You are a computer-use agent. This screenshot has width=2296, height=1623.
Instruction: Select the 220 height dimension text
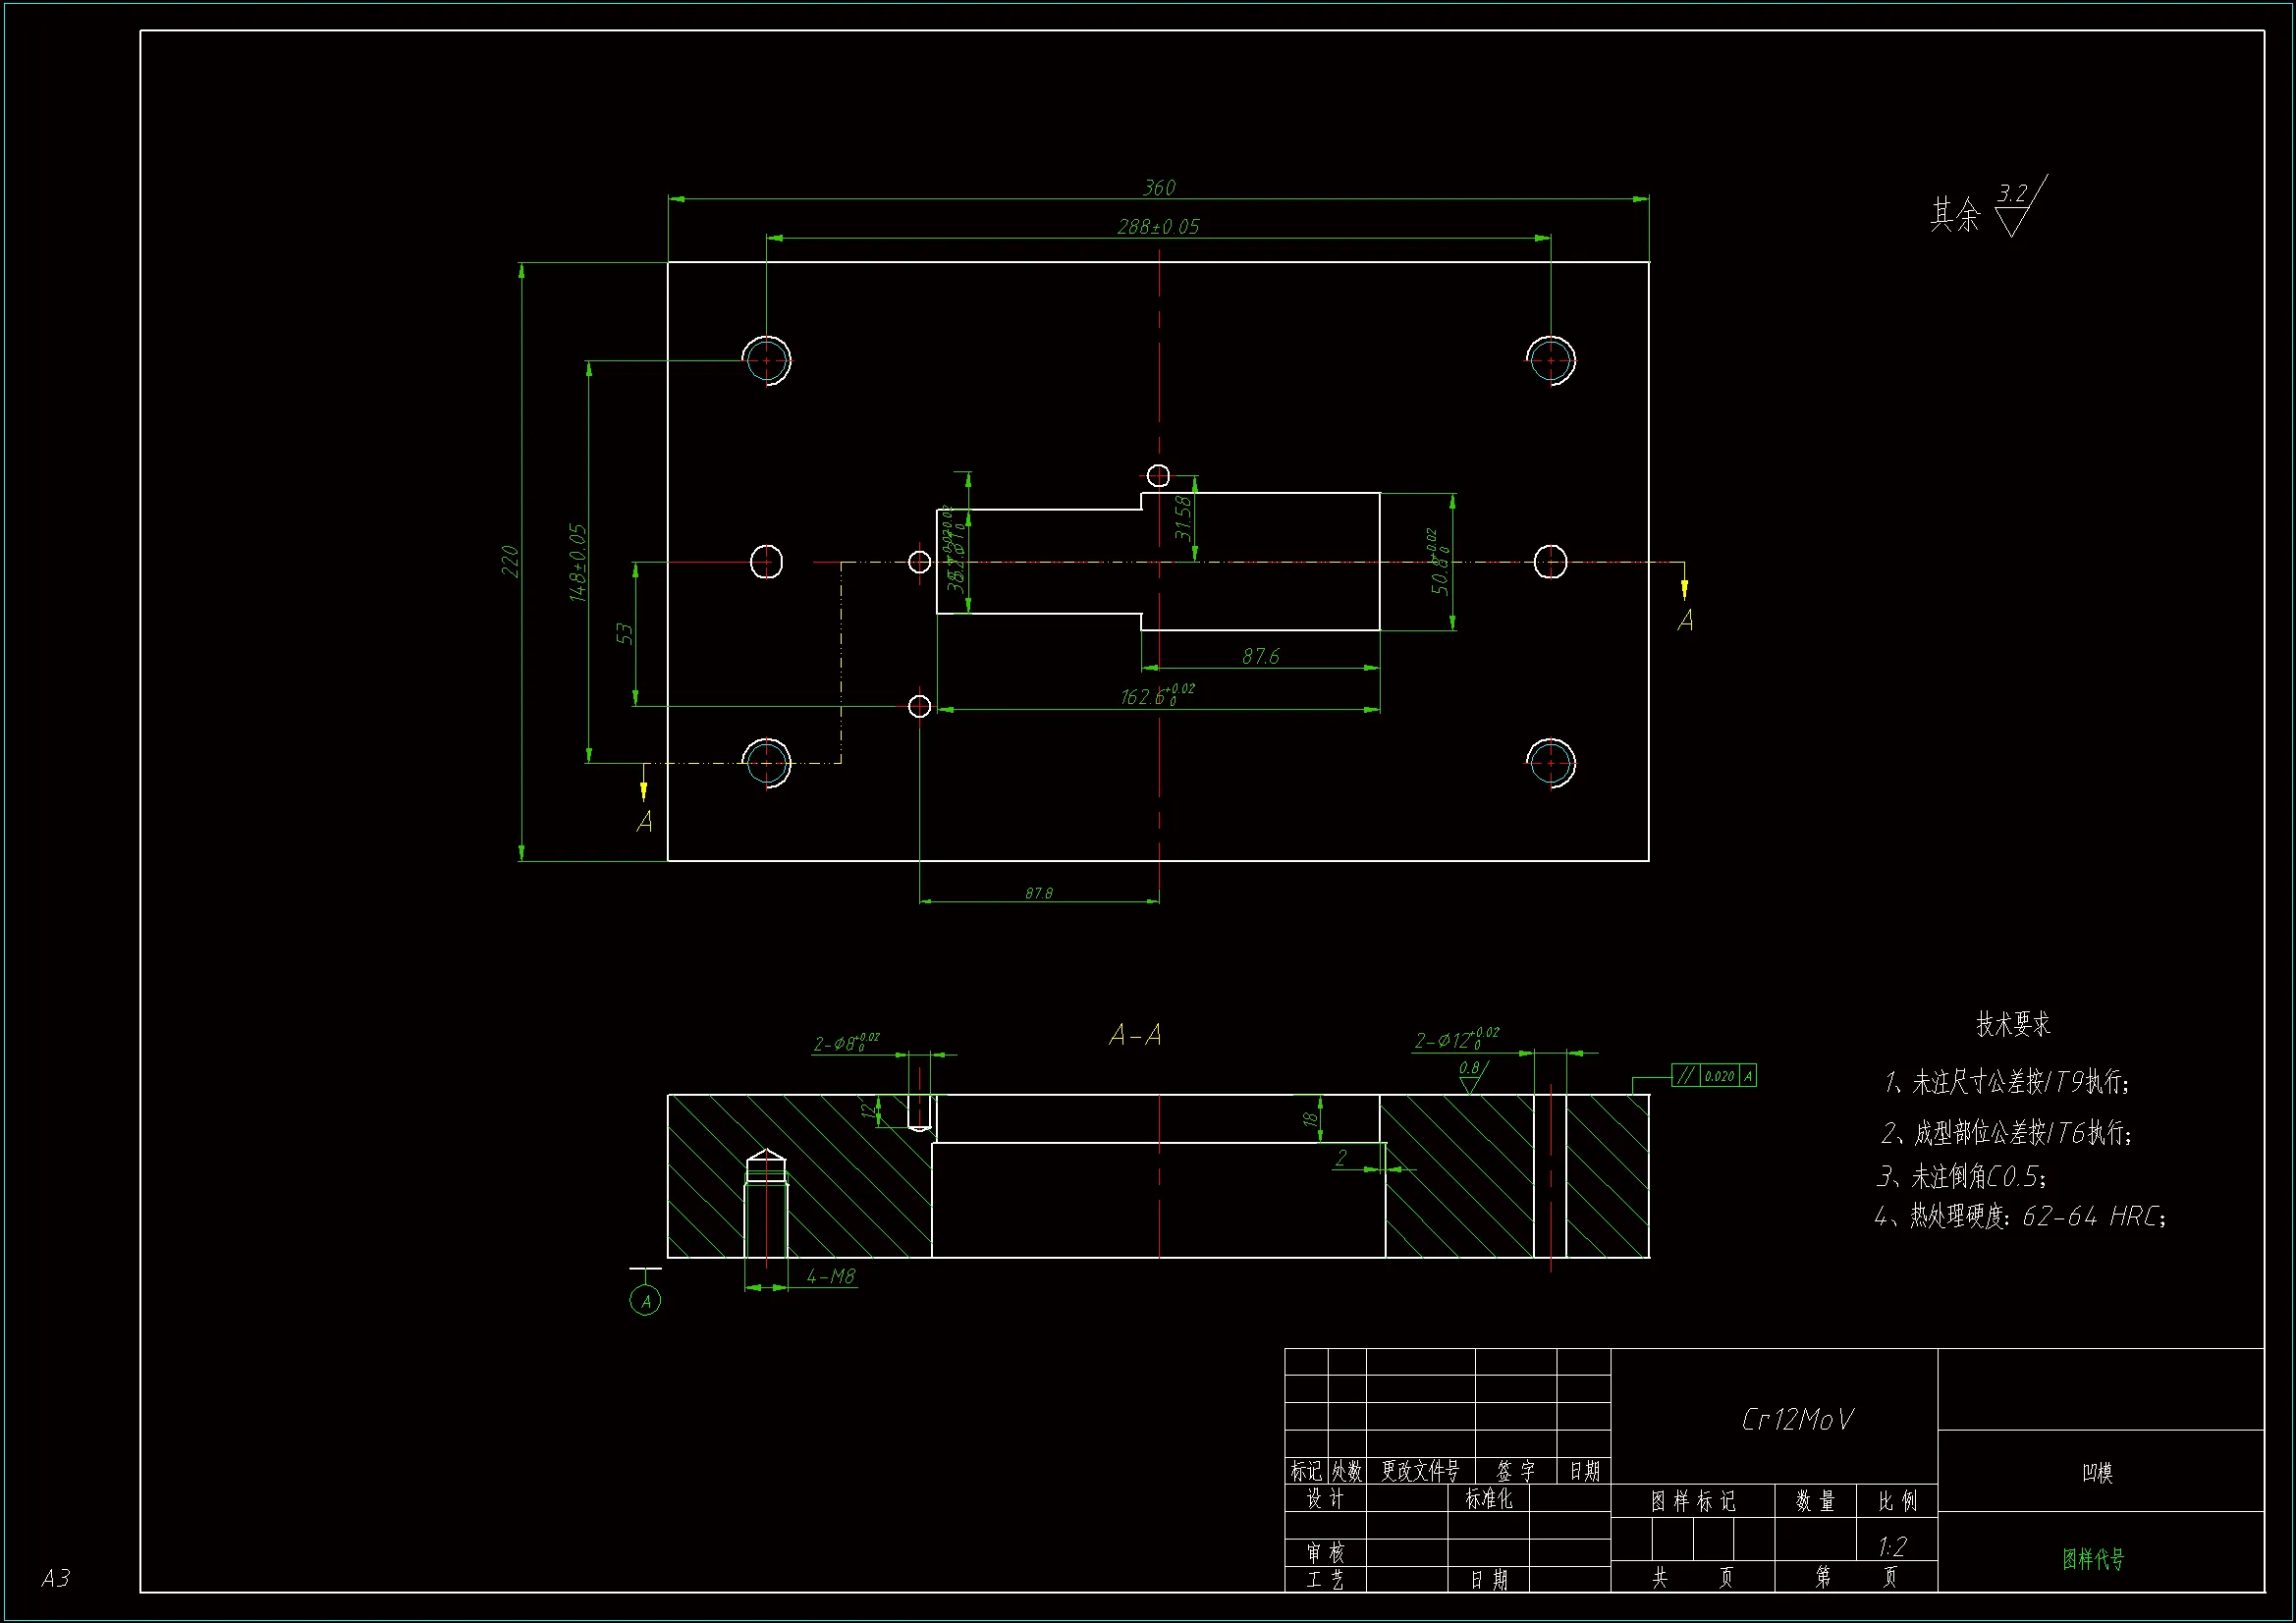[510, 561]
